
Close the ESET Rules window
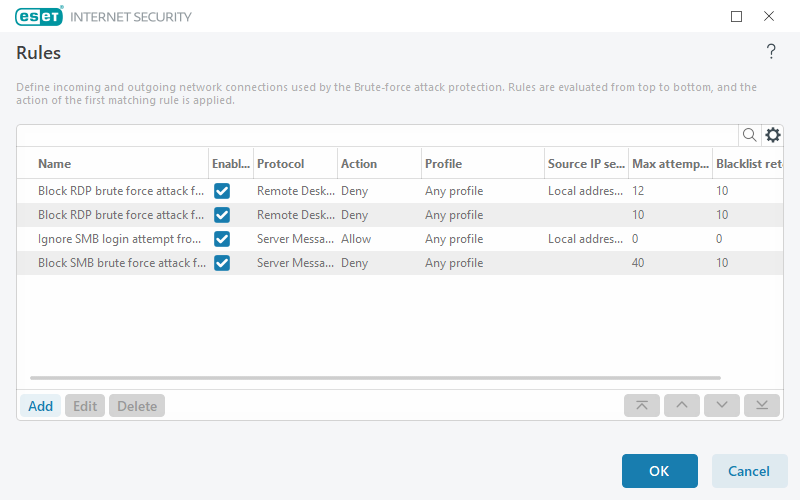769,16
